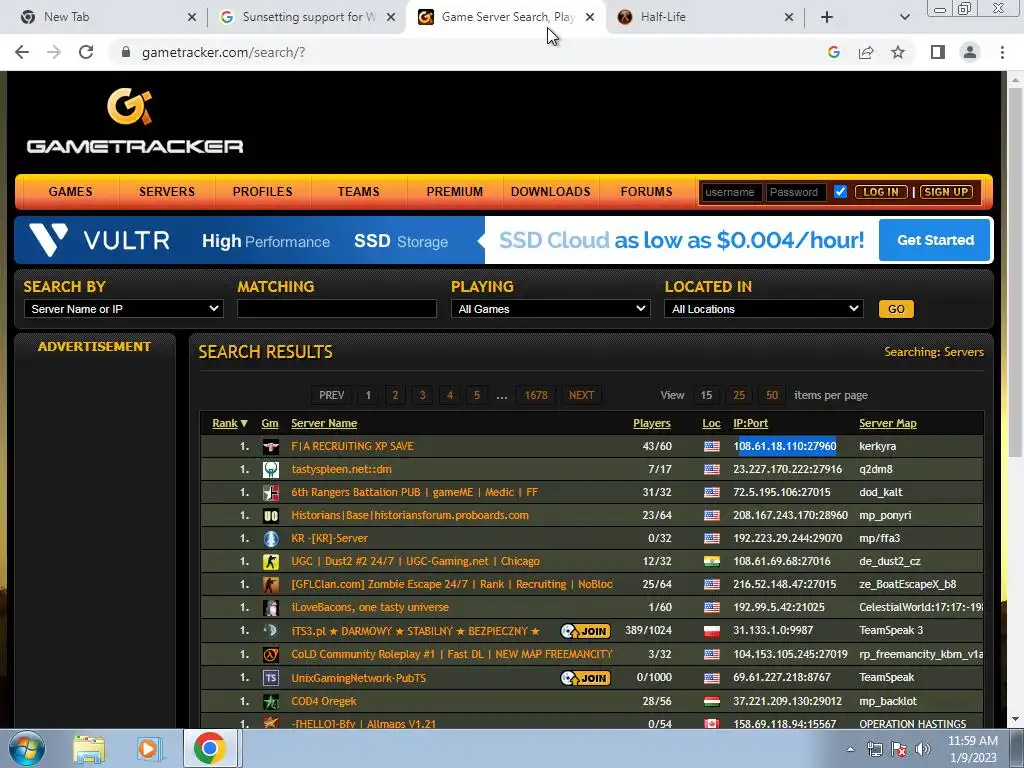Image resolution: width=1024 pixels, height=768 pixels.
Task: Open the PREMIUM menu item
Action: click(x=455, y=192)
